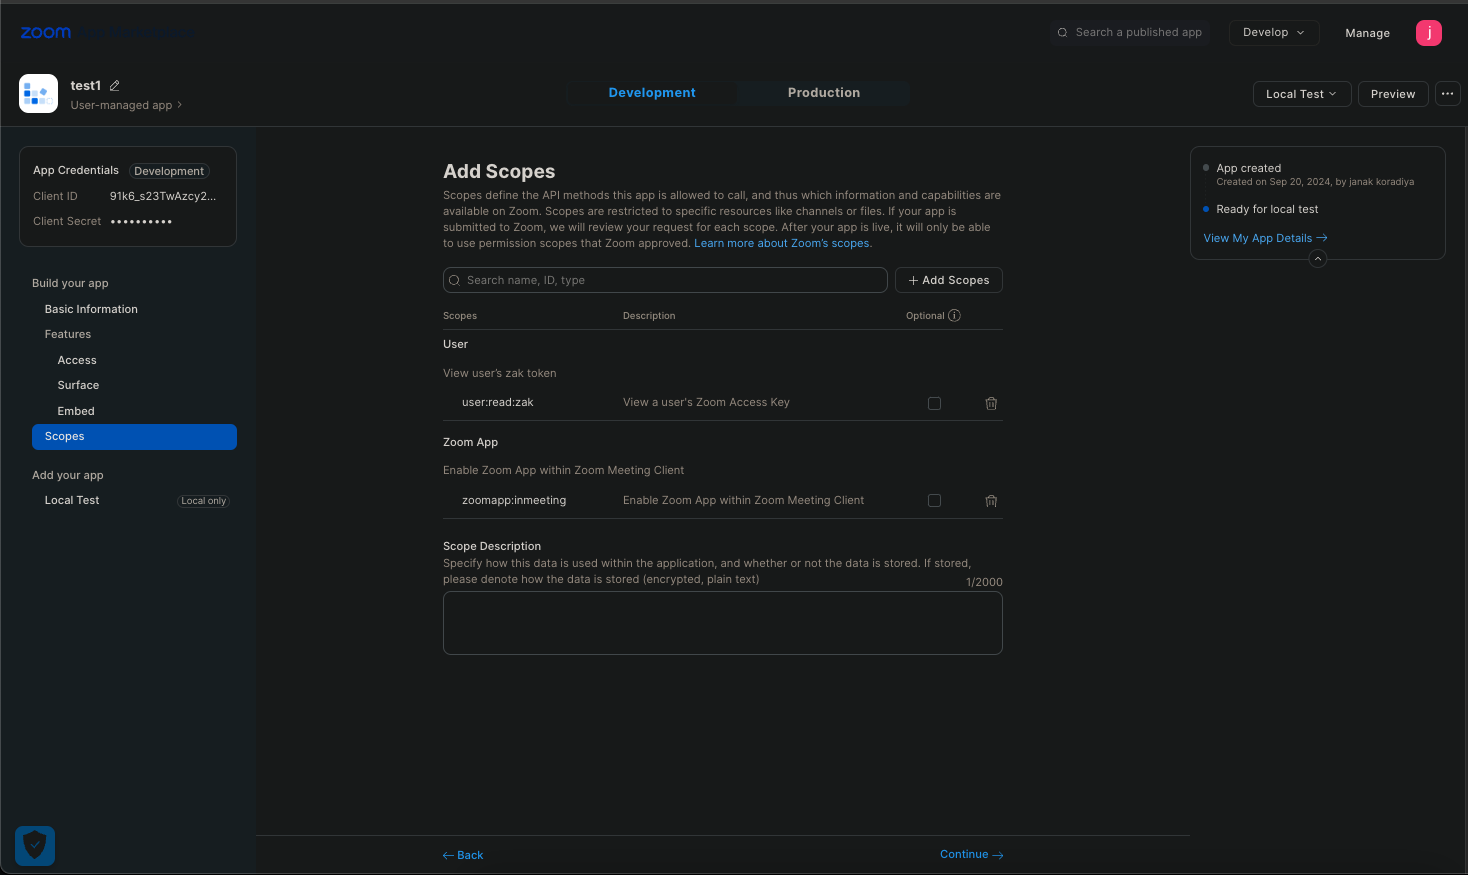
Task: Open the more options ellipsis menu
Action: pyautogui.click(x=1447, y=94)
